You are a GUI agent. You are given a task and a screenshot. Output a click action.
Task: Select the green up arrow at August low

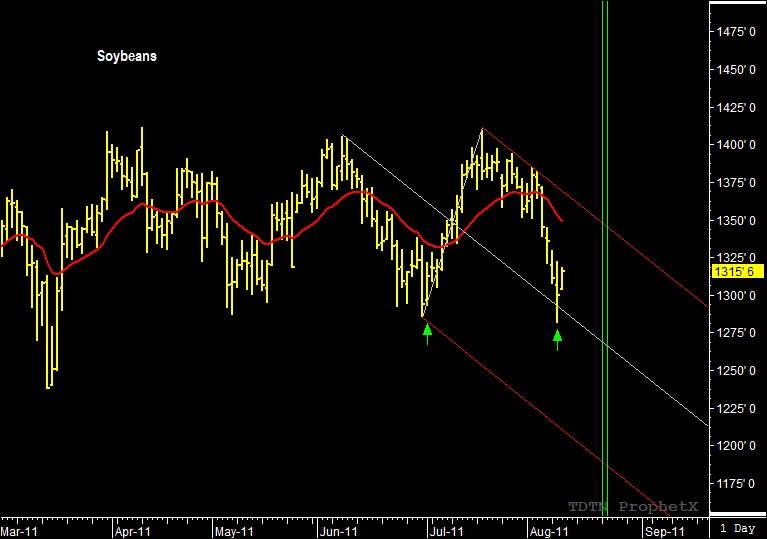pyautogui.click(x=557, y=340)
